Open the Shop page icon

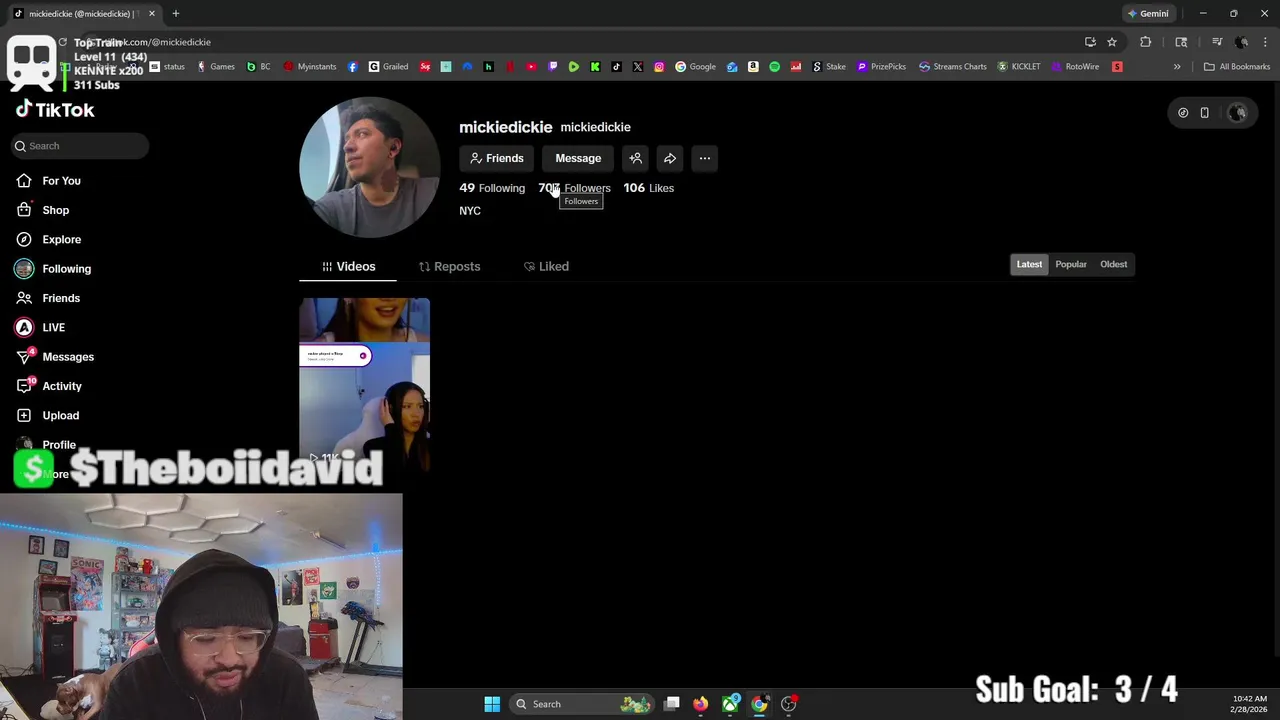24,210
